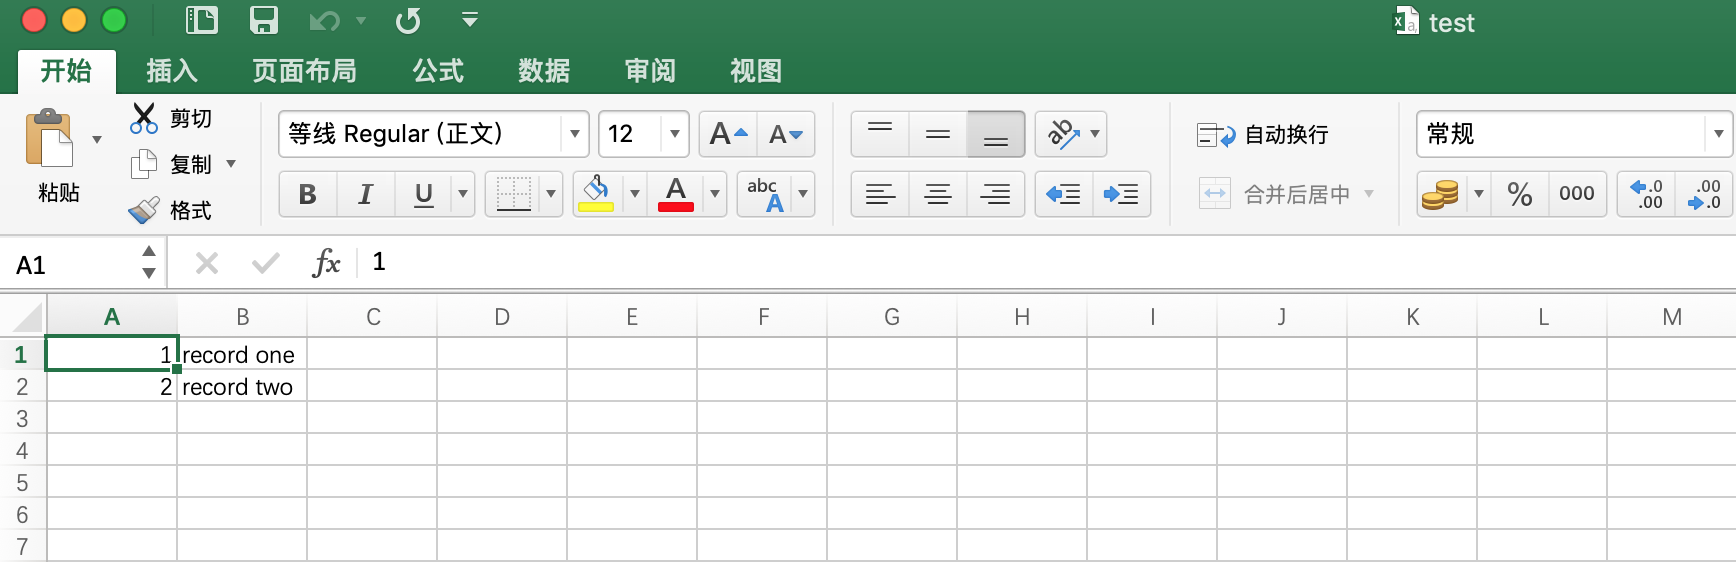The height and width of the screenshot is (562, 1736).
Task: Apply accounting currency format coins icon
Action: click(x=1441, y=194)
